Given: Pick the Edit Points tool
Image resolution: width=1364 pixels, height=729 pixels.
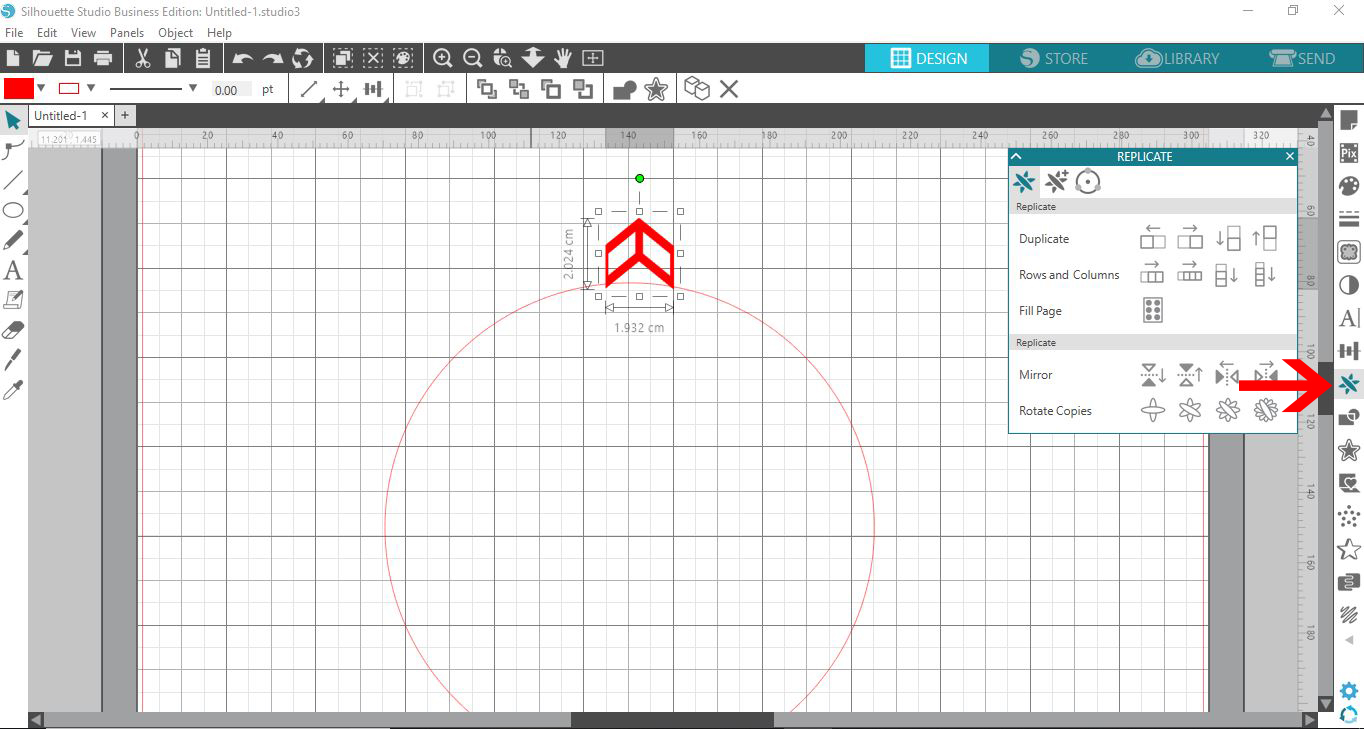Looking at the screenshot, I should coord(13,151).
